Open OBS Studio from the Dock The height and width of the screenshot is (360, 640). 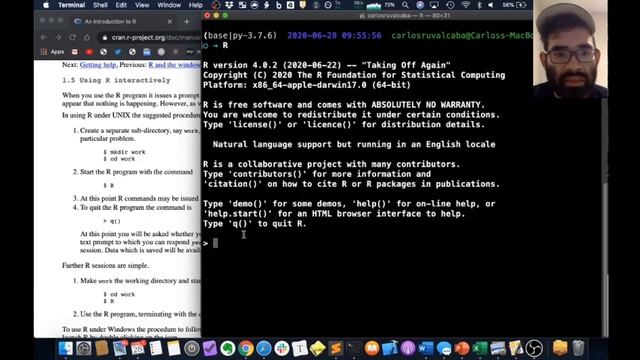(x=534, y=349)
